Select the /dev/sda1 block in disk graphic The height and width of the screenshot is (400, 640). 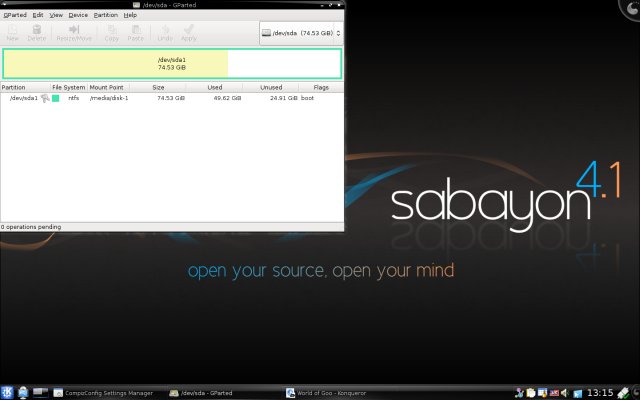click(172, 64)
